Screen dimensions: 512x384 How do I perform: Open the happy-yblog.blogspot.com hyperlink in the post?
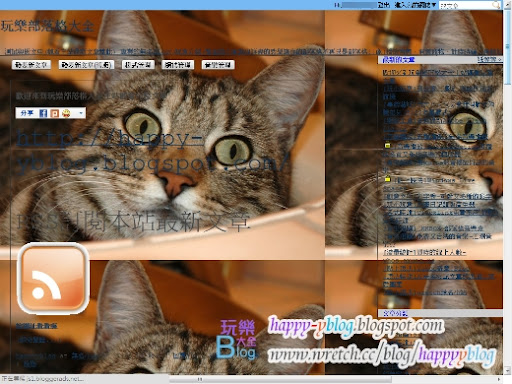click(x=152, y=151)
